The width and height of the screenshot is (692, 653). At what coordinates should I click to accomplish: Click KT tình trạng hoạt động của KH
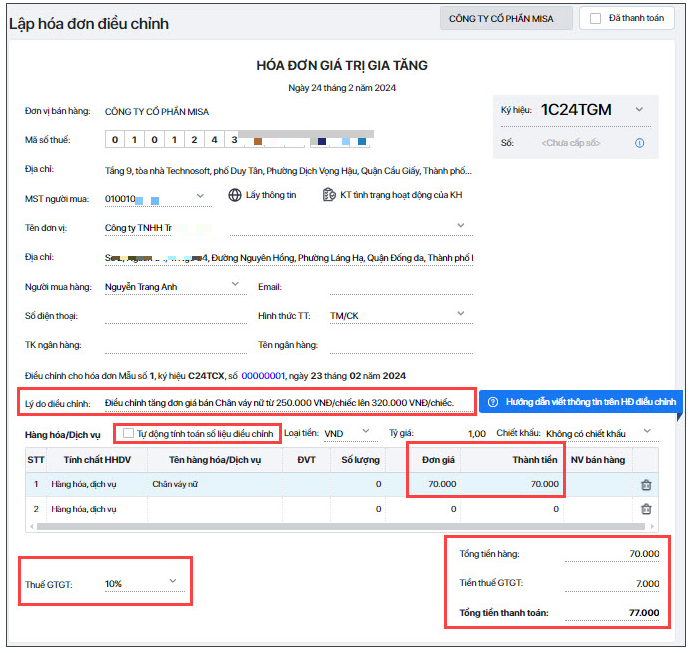pos(401,195)
